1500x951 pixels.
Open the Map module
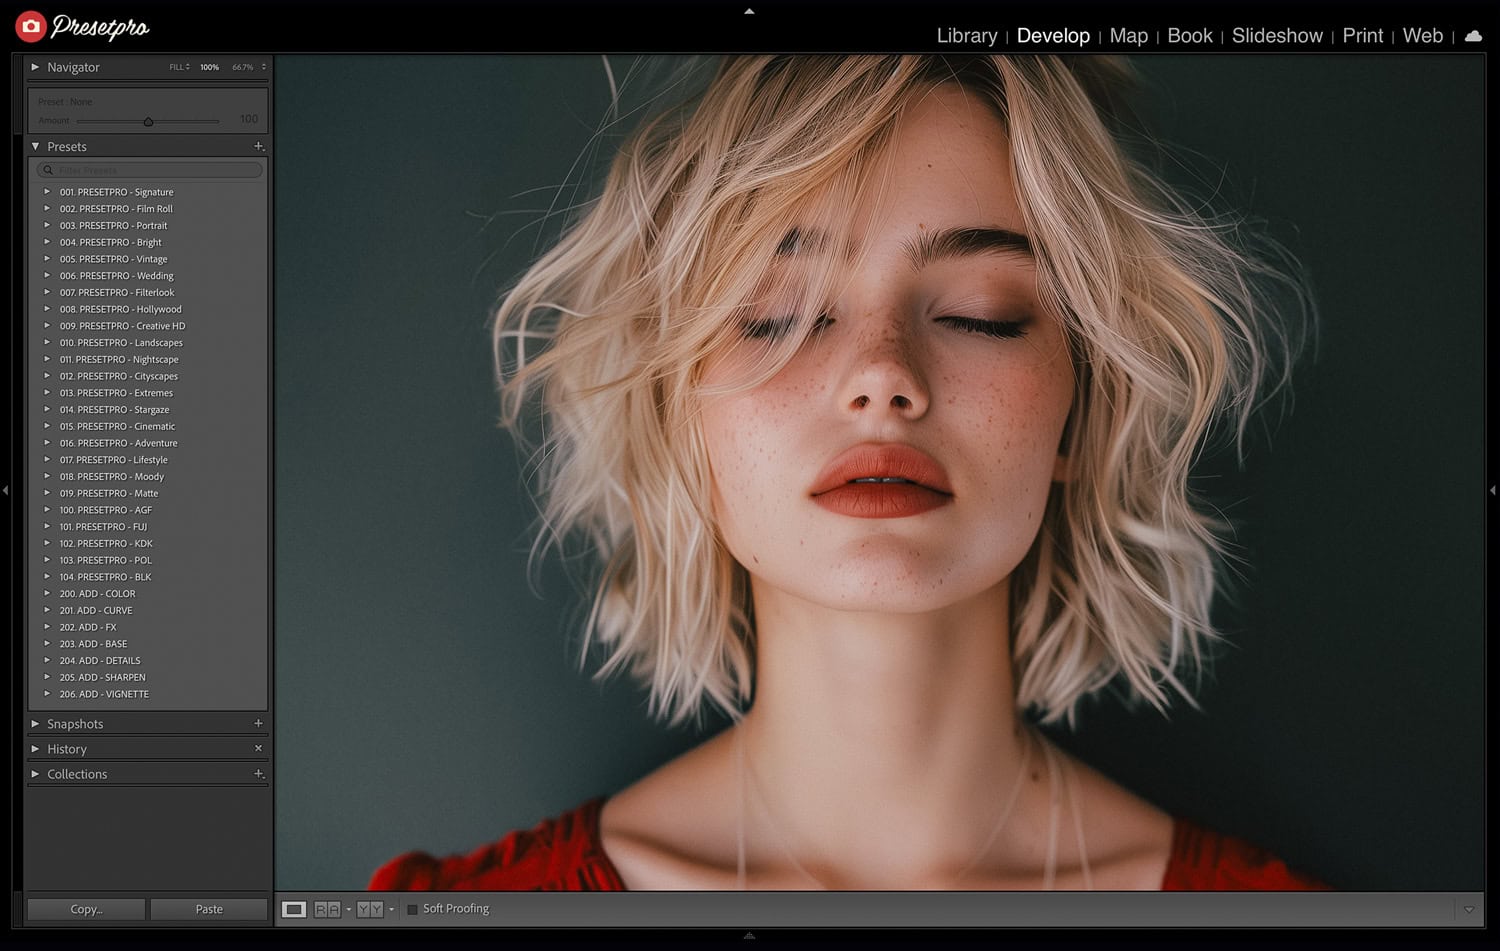[x=1129, y=36]
